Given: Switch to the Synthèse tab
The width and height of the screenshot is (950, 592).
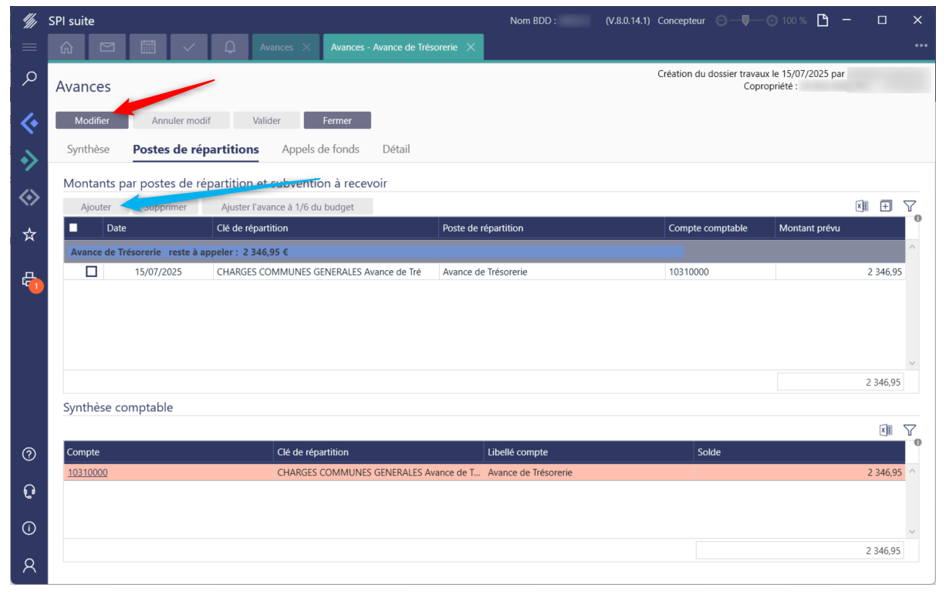Looking at the screenshot, I should coord(88,149).
